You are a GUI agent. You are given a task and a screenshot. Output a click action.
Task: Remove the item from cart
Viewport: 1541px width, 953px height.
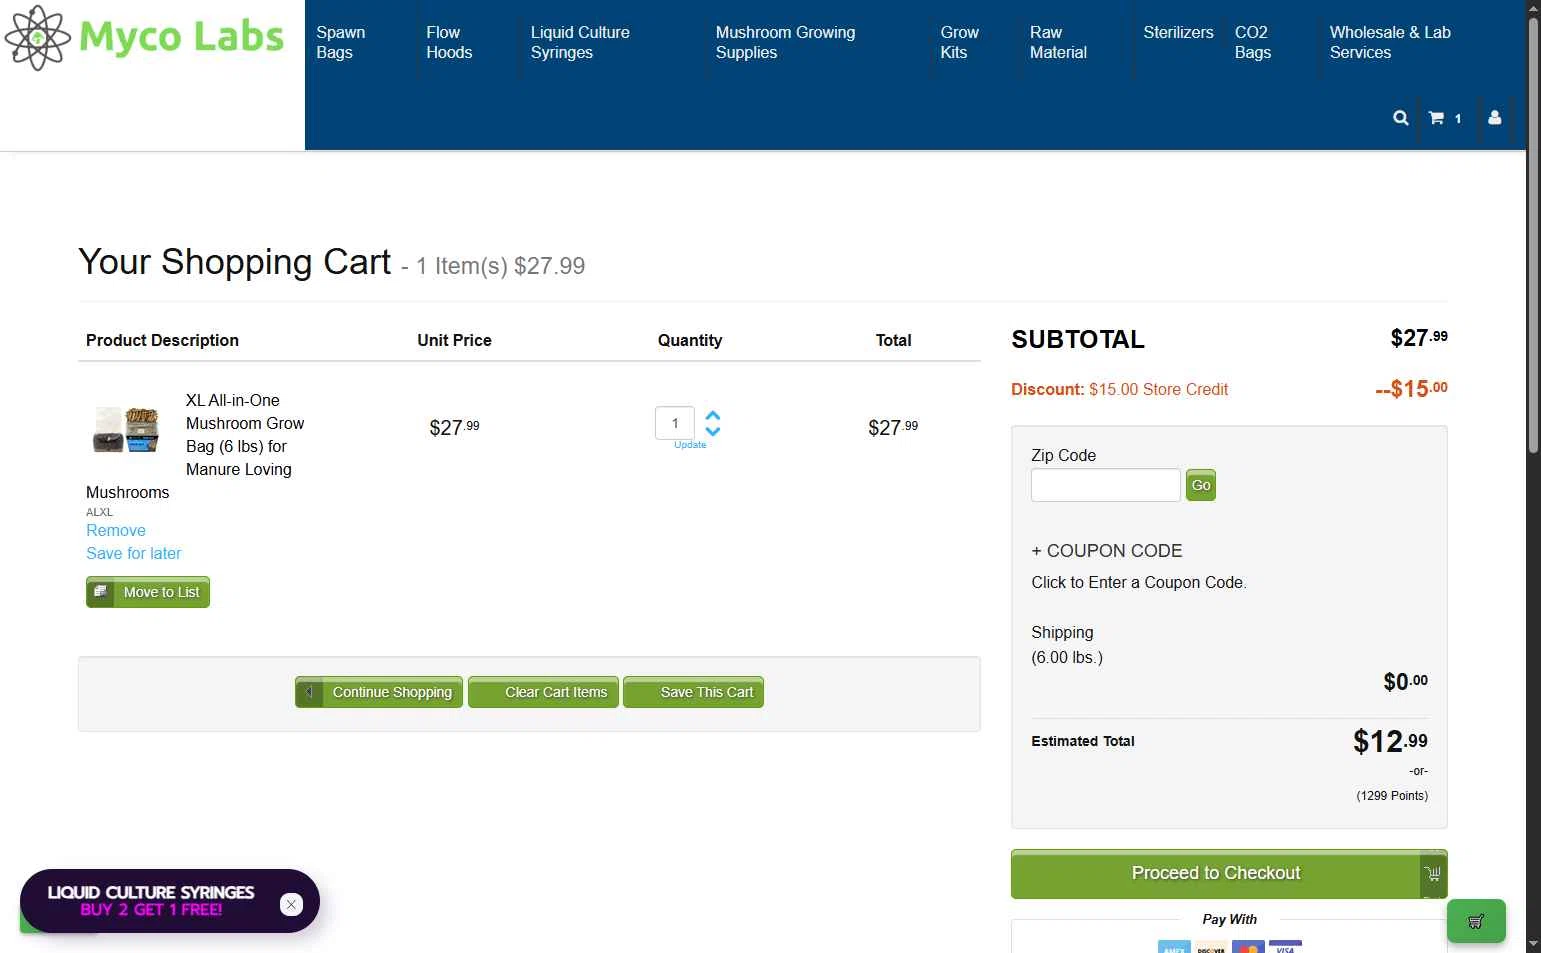point(116,530)
